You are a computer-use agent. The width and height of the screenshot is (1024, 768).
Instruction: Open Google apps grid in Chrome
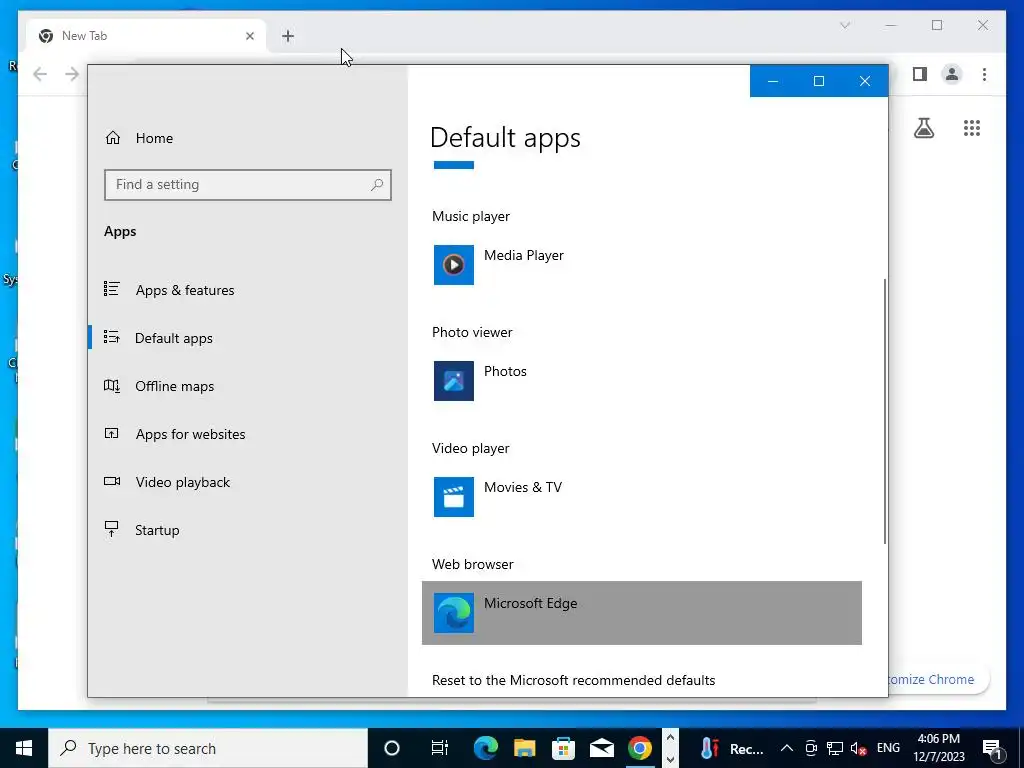[x=972, y=128]
